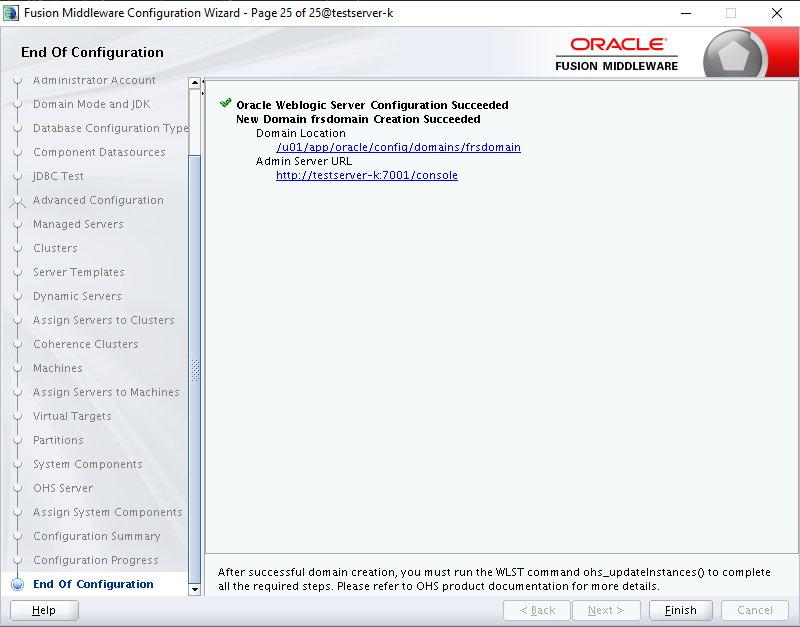Screen dimensions: 800x627
Task: Select Assign System Components step
Action: pyautogui.click(x=108, y=512)
